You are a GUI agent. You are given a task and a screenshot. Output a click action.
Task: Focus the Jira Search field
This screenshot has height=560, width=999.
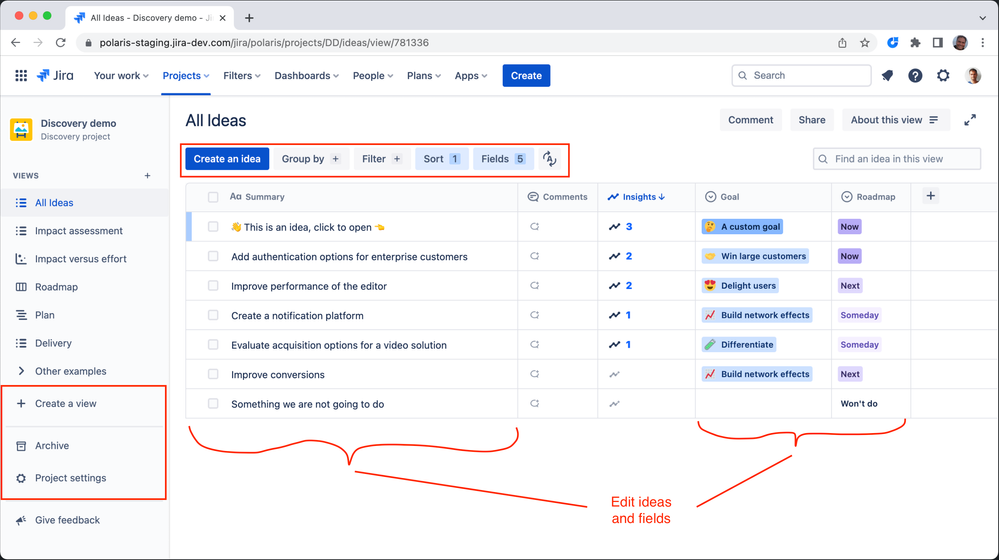coord(801,75)
